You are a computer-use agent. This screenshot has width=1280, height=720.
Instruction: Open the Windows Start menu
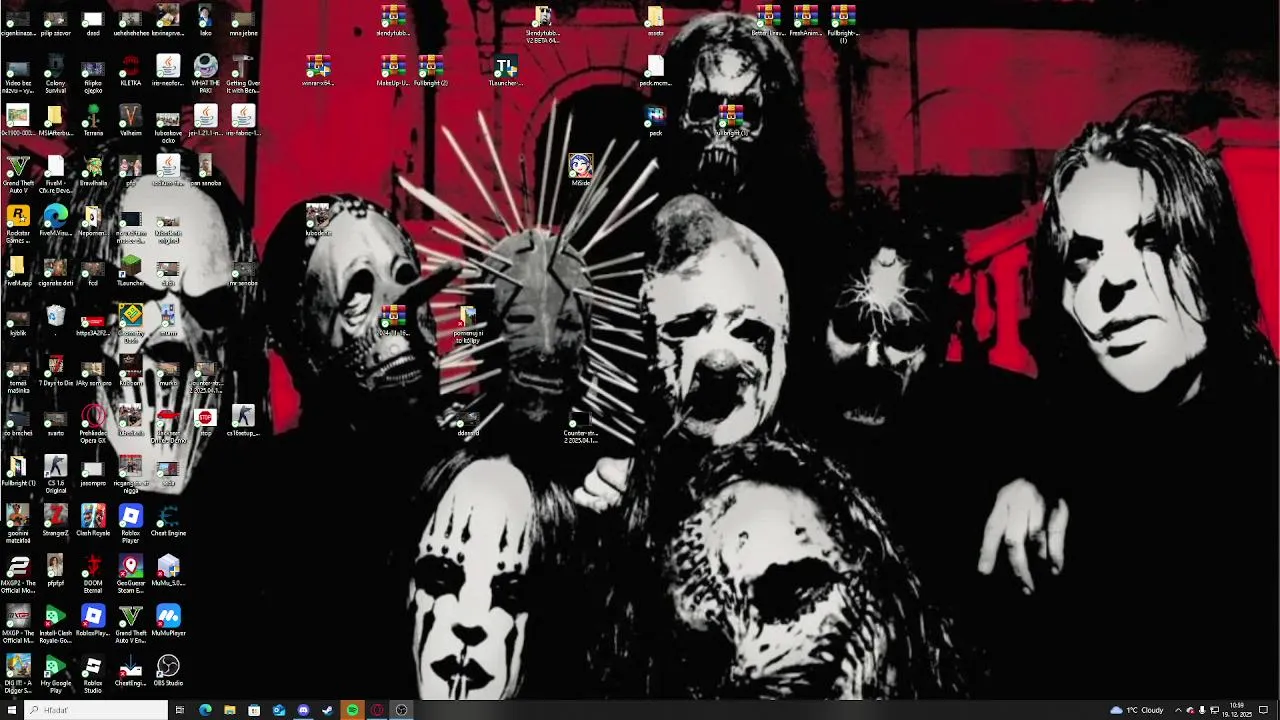coord(12,710)
